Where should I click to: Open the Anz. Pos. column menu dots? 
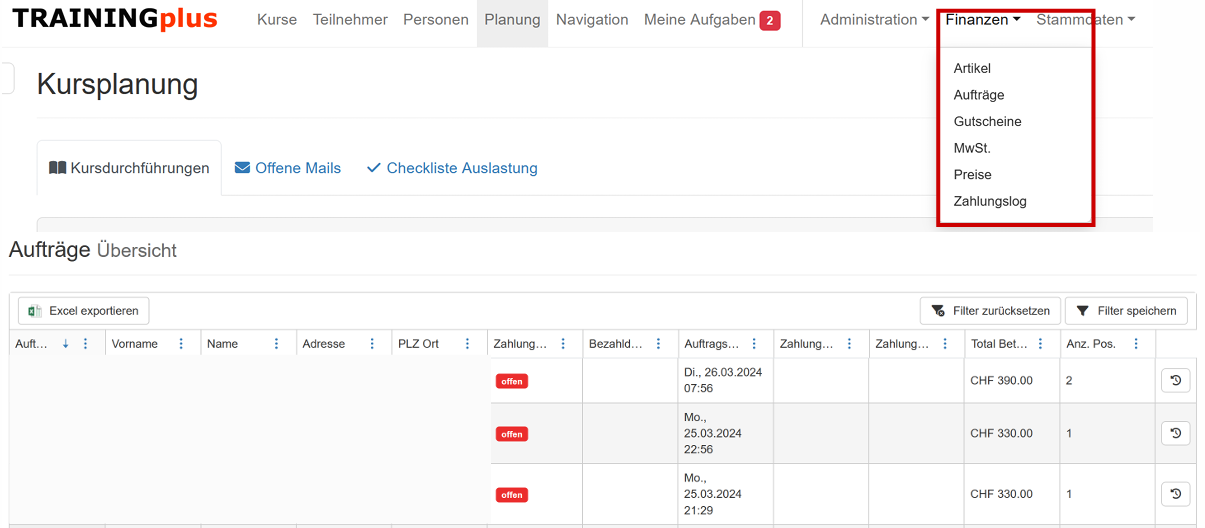pyautogui.click(x=1136, y=344)
